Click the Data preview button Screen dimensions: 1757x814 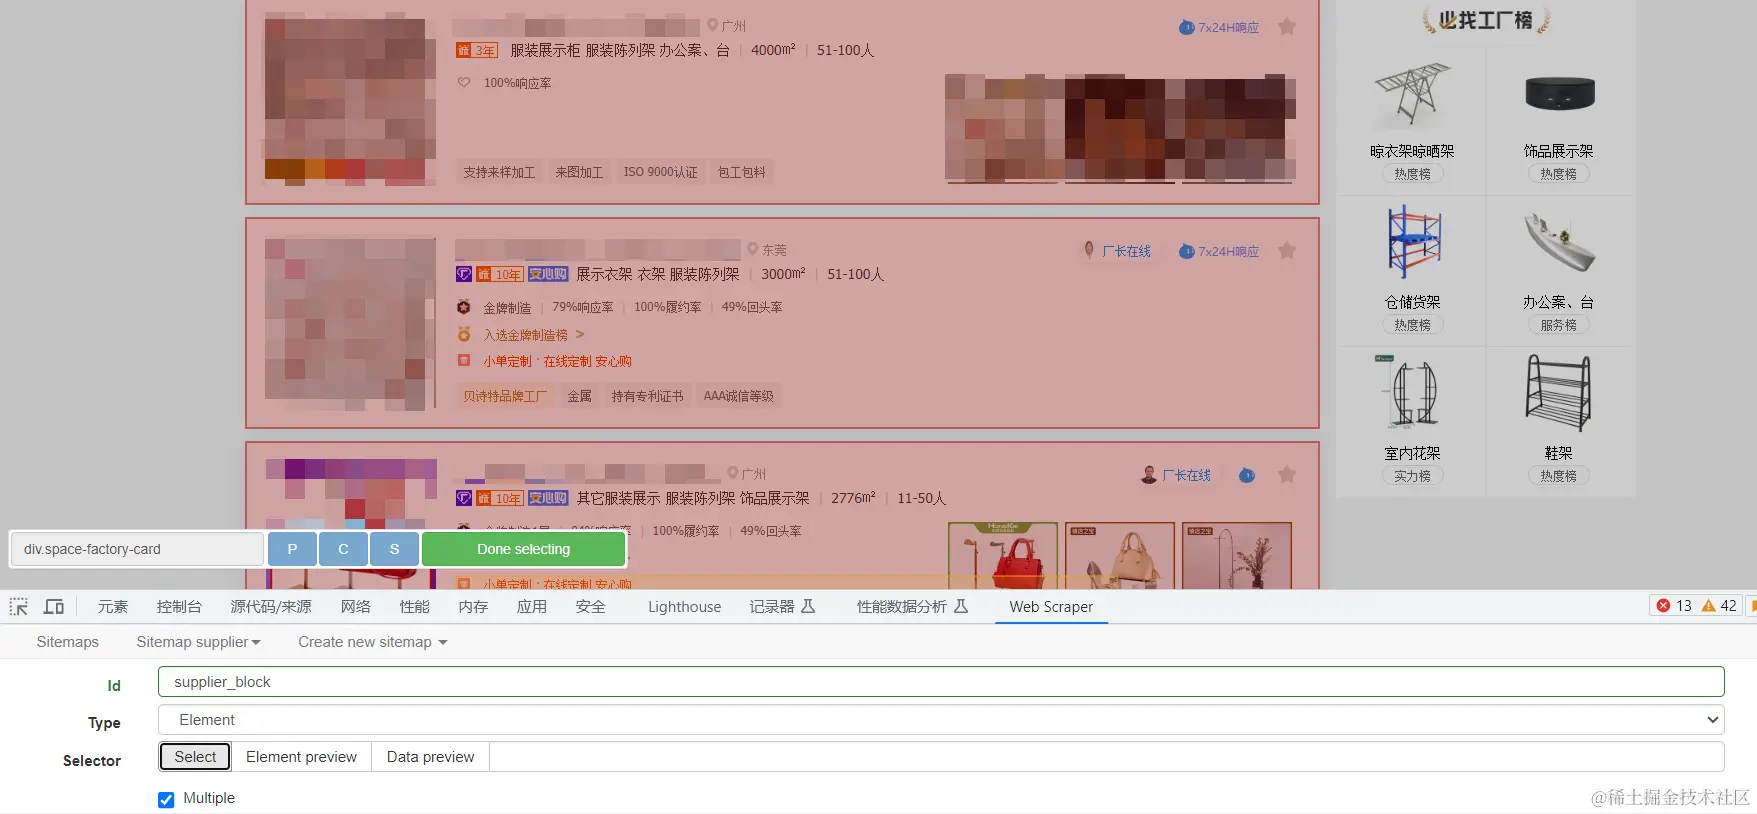click(430, 757)
